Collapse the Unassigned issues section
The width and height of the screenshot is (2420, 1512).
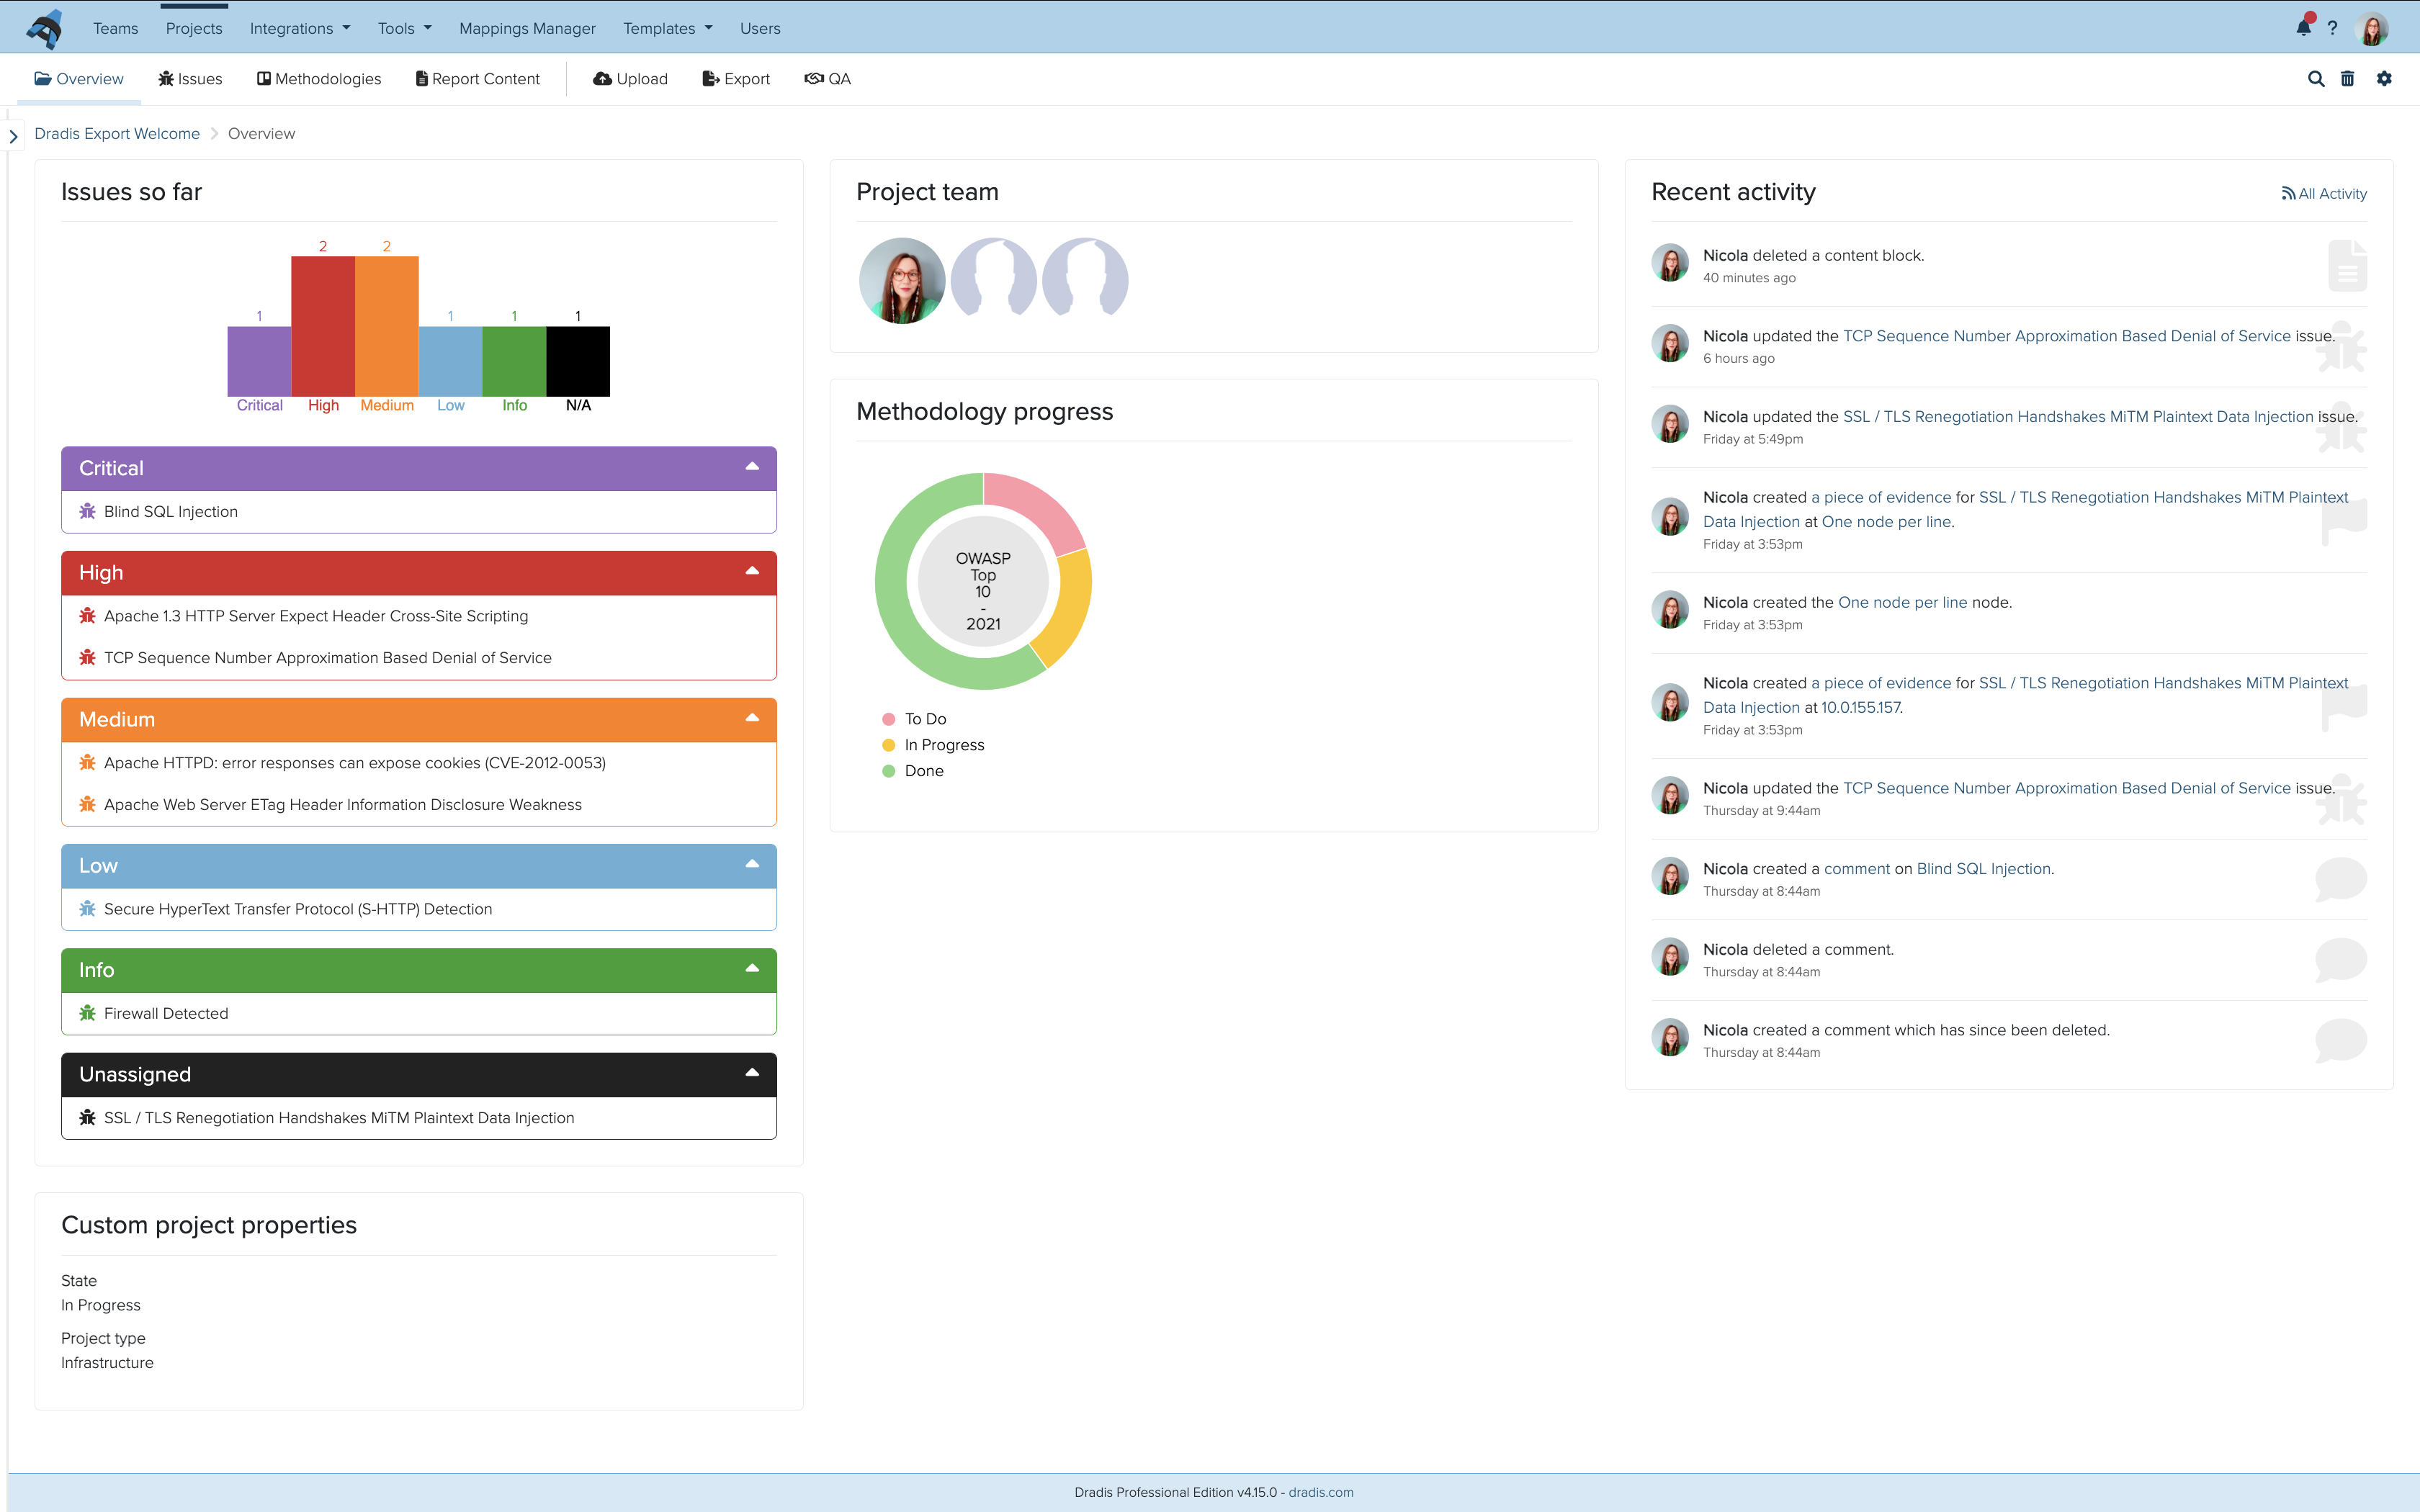coord(752,1073)
